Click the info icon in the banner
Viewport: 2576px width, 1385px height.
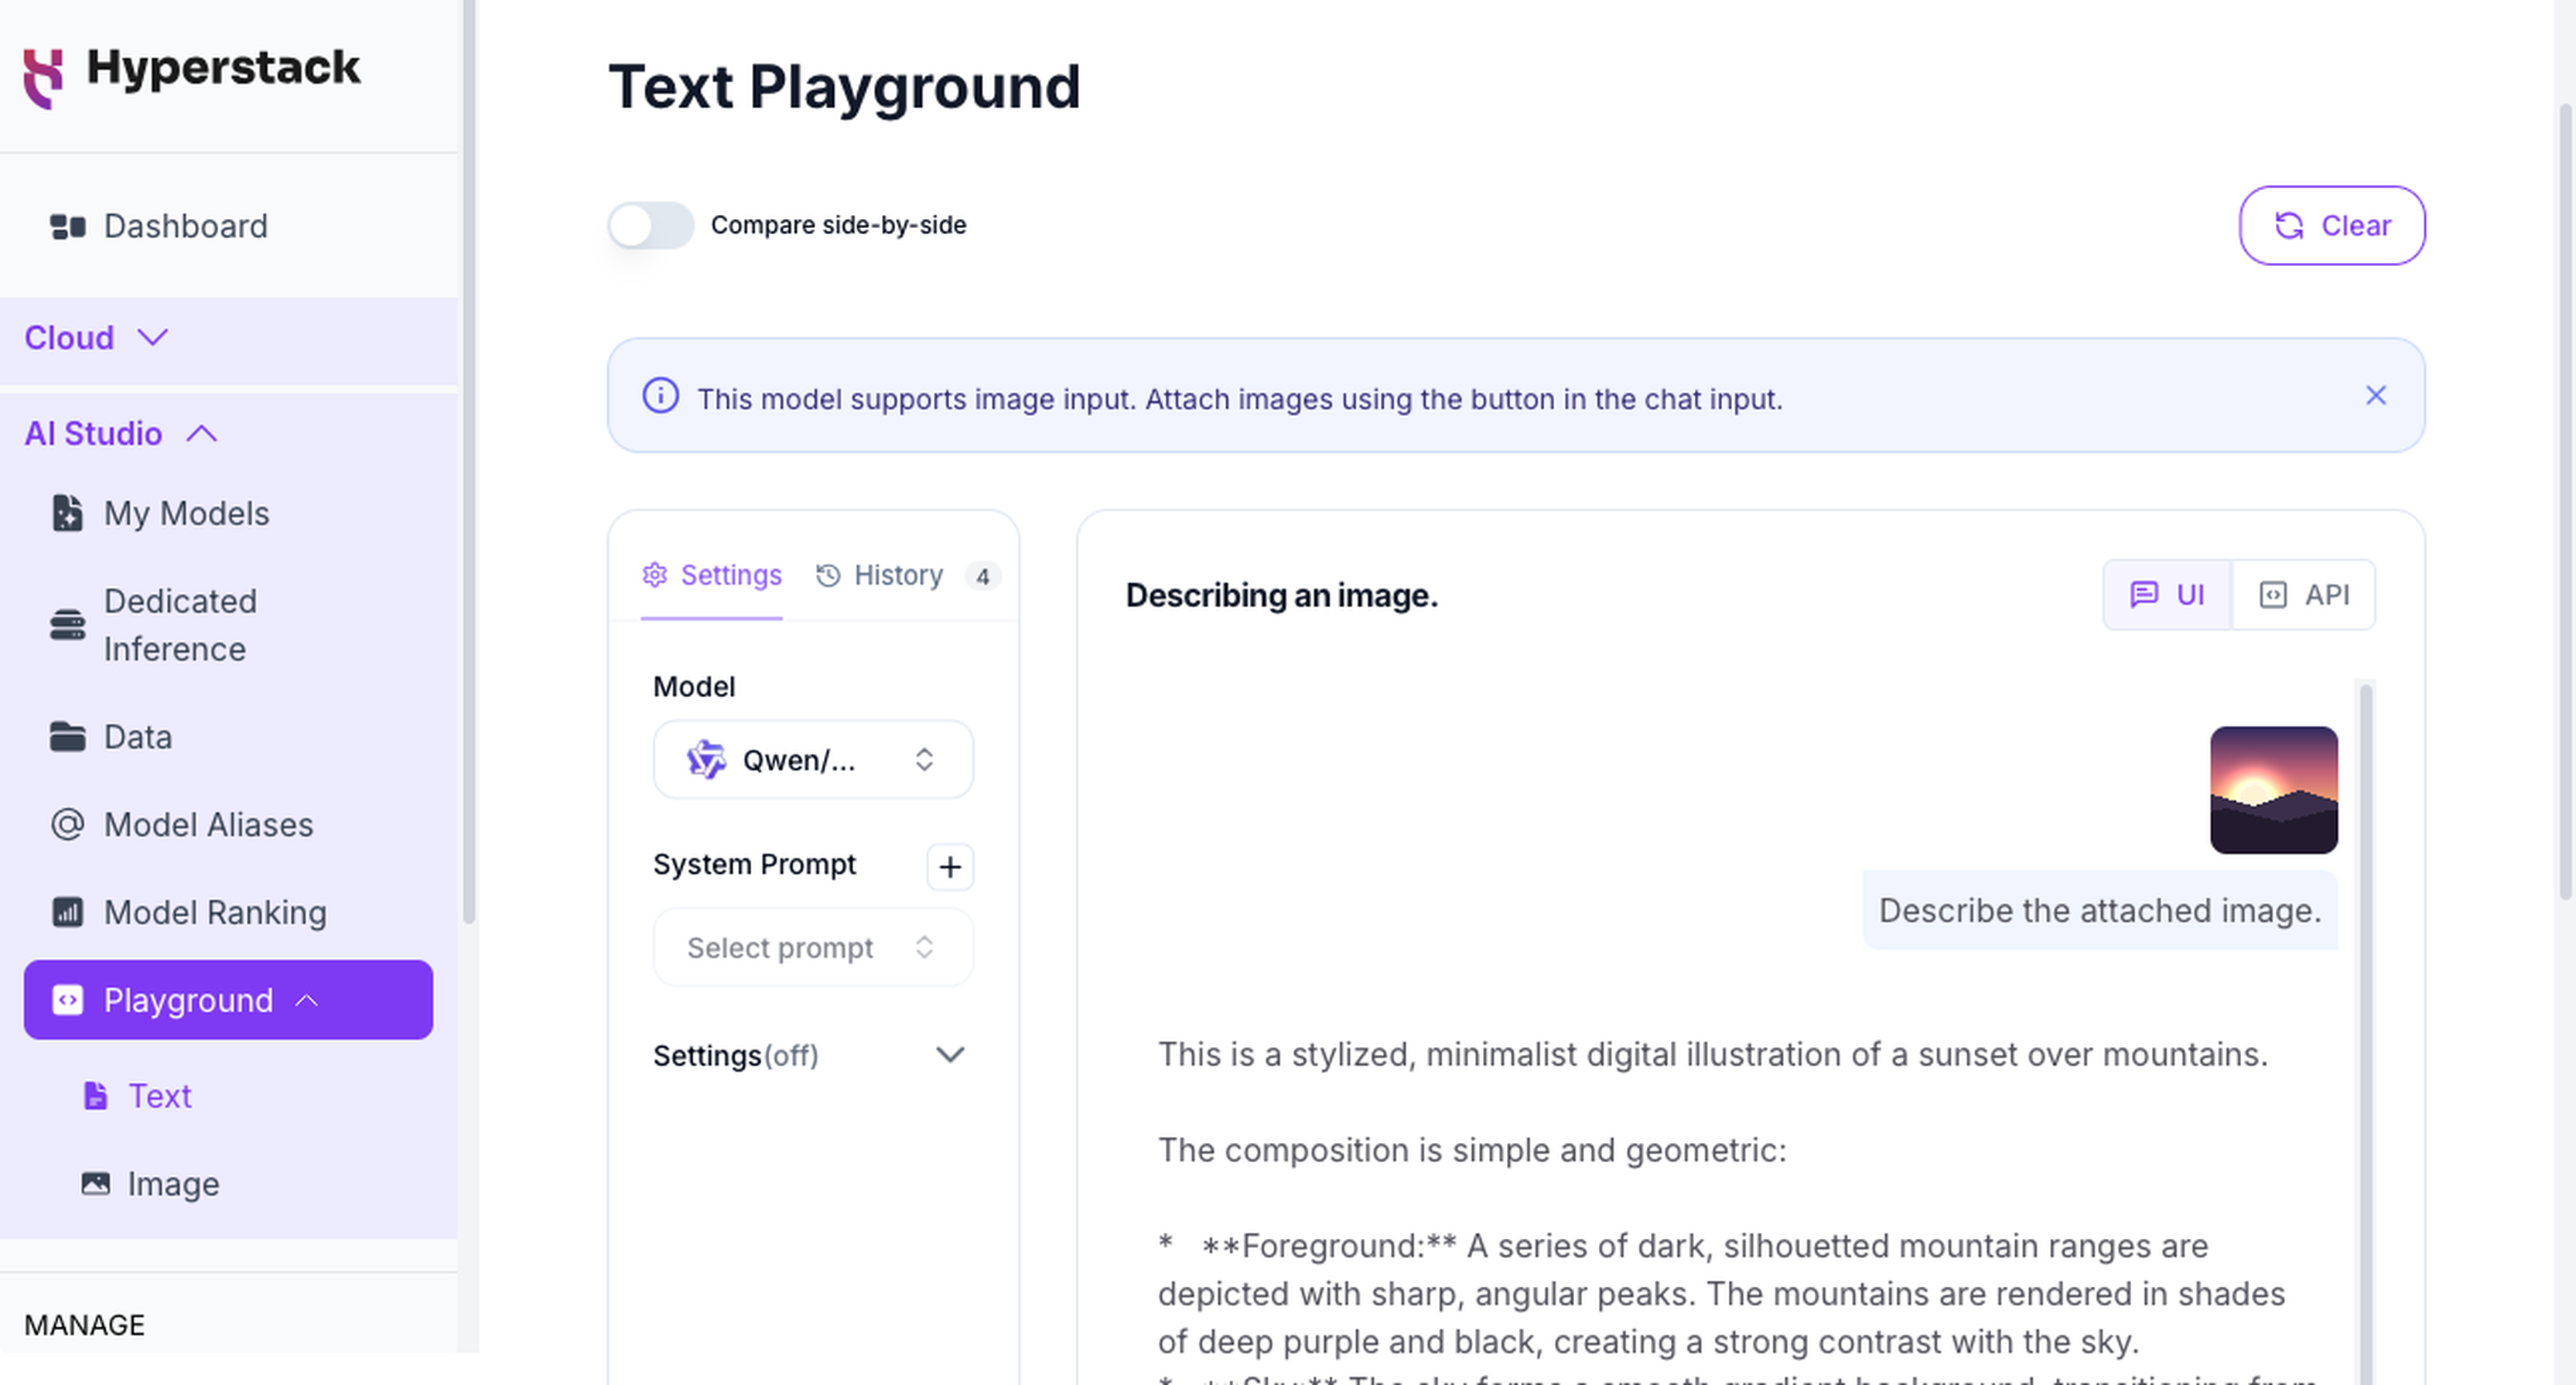pyautogui.click(x=660, y=396)
